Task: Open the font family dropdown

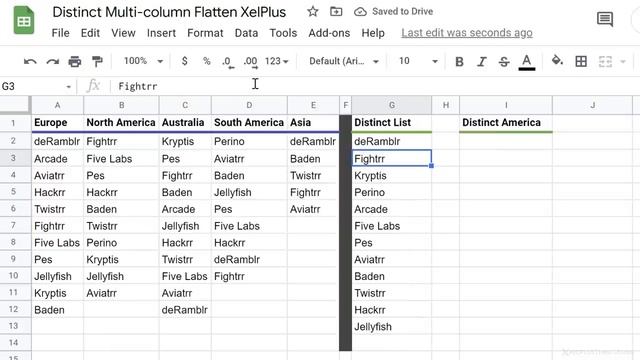Action: [x=344, y=61]
